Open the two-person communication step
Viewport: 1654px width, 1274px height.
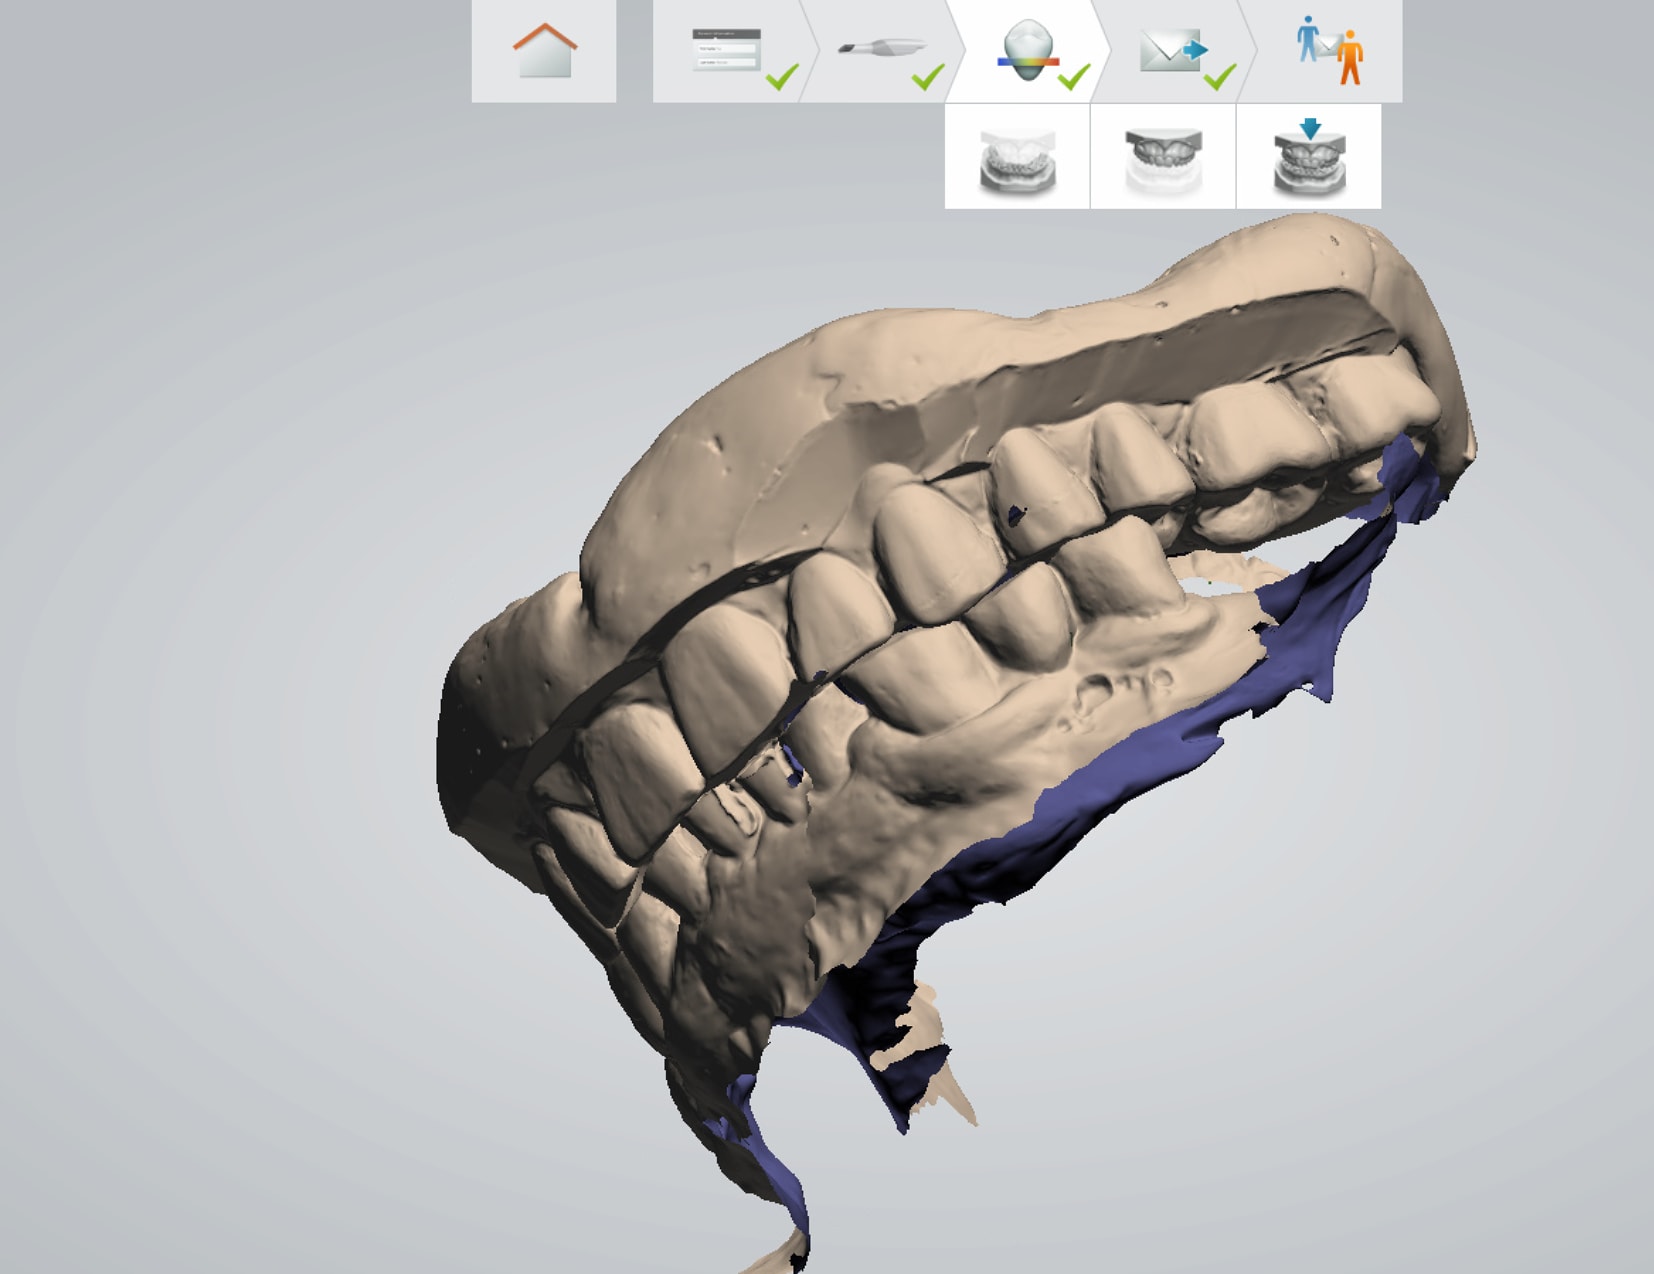1328,50
